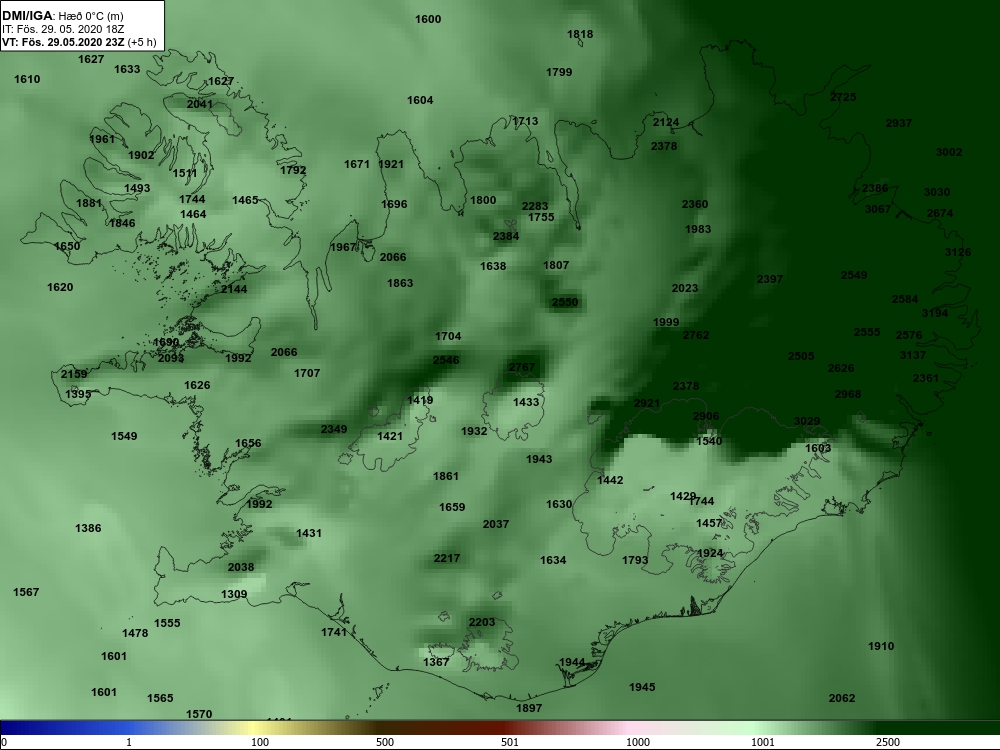Click the map value '1910'

(881, 646)
